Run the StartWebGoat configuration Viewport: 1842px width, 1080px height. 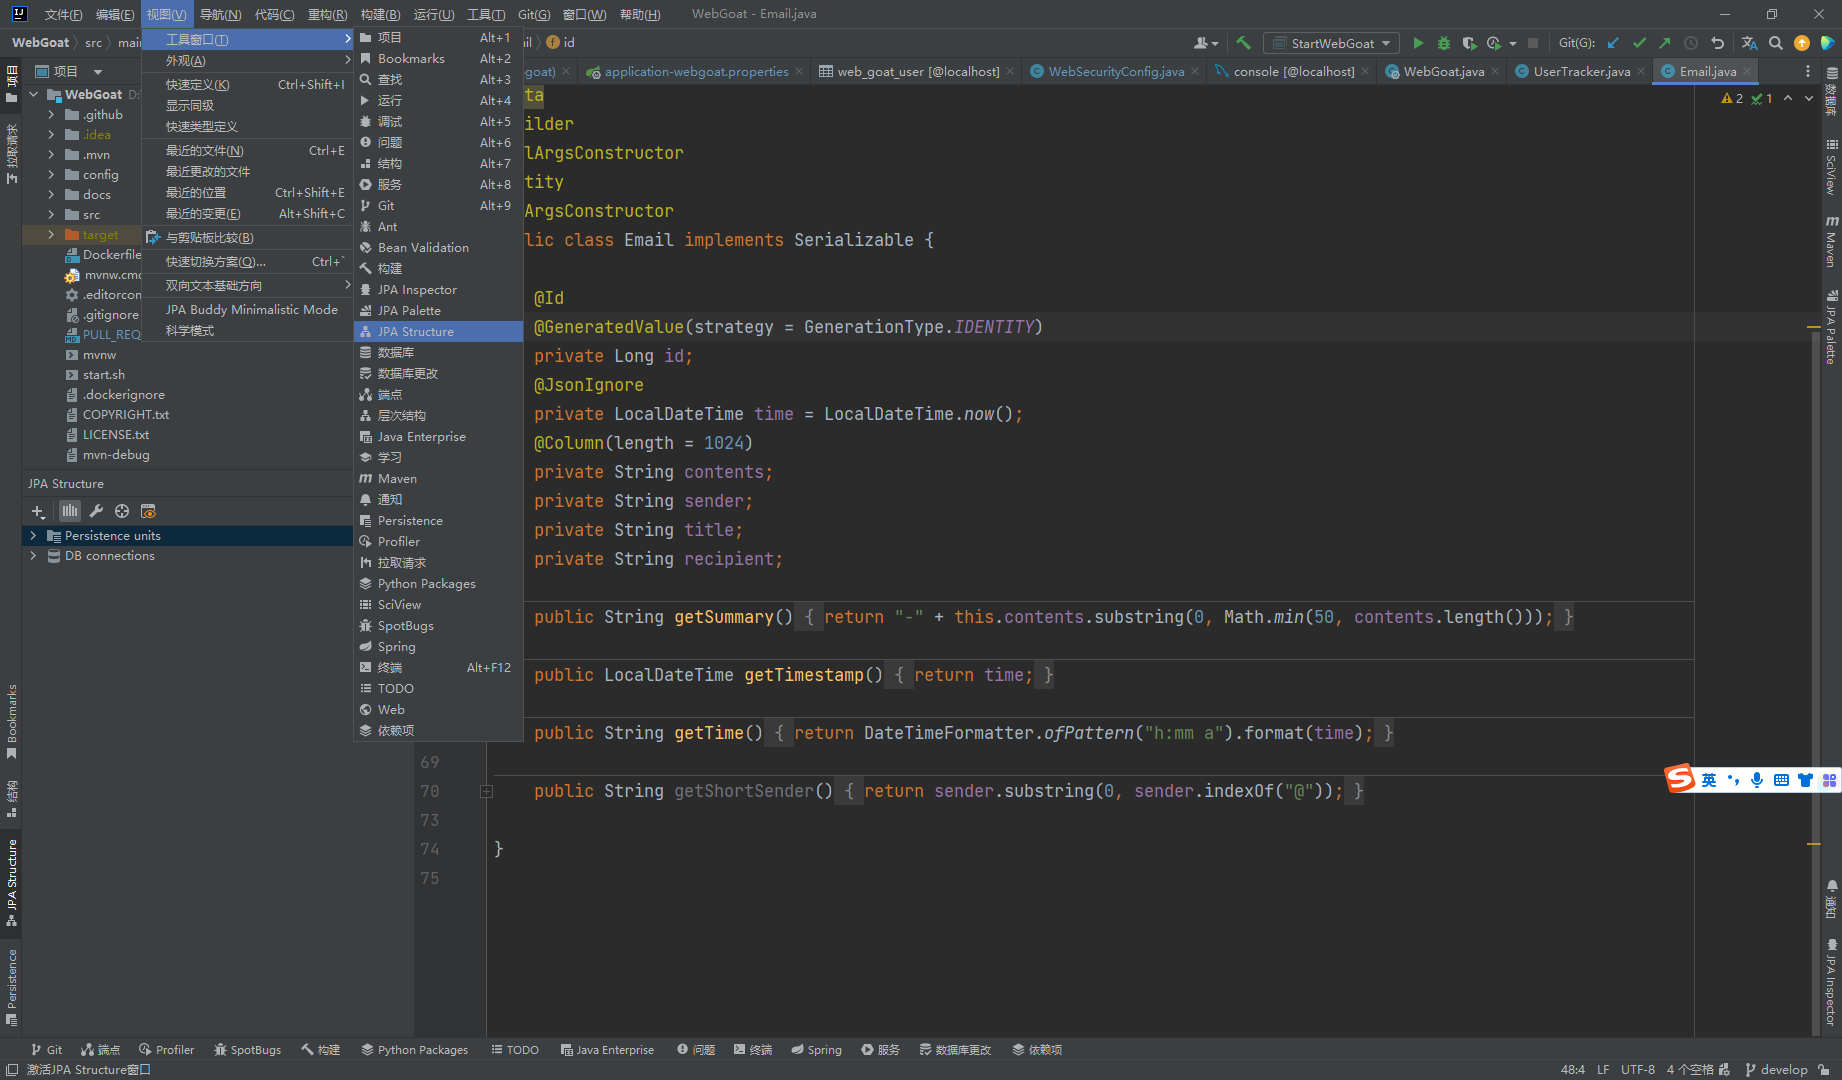pyautogui.click(x=1418, y=43)
